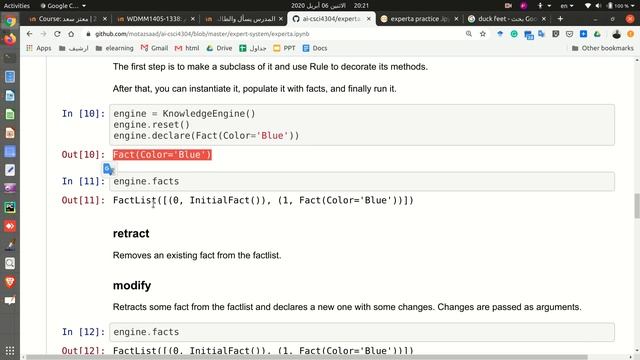Click the orange Chrome update alert icon

click(x=630, y=34)
